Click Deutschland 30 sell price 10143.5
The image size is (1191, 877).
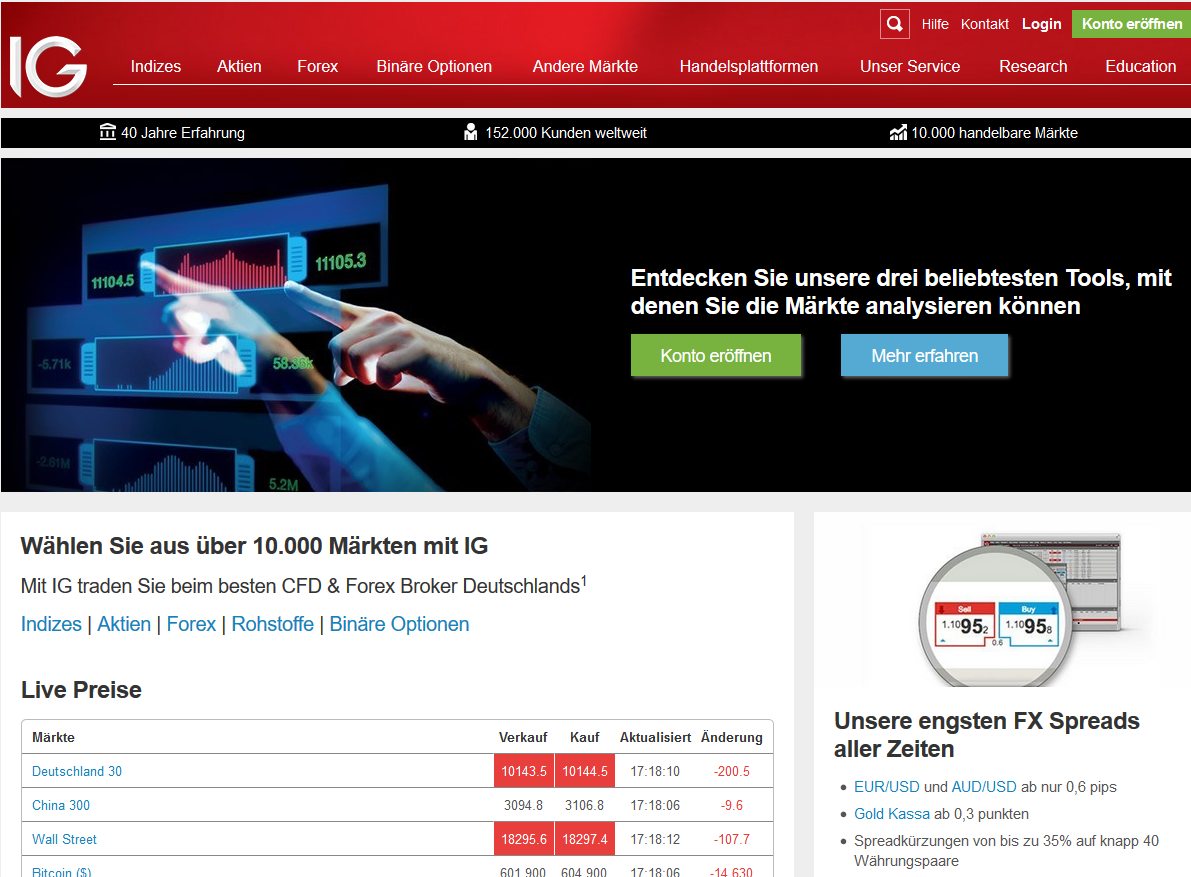(524, 771)
